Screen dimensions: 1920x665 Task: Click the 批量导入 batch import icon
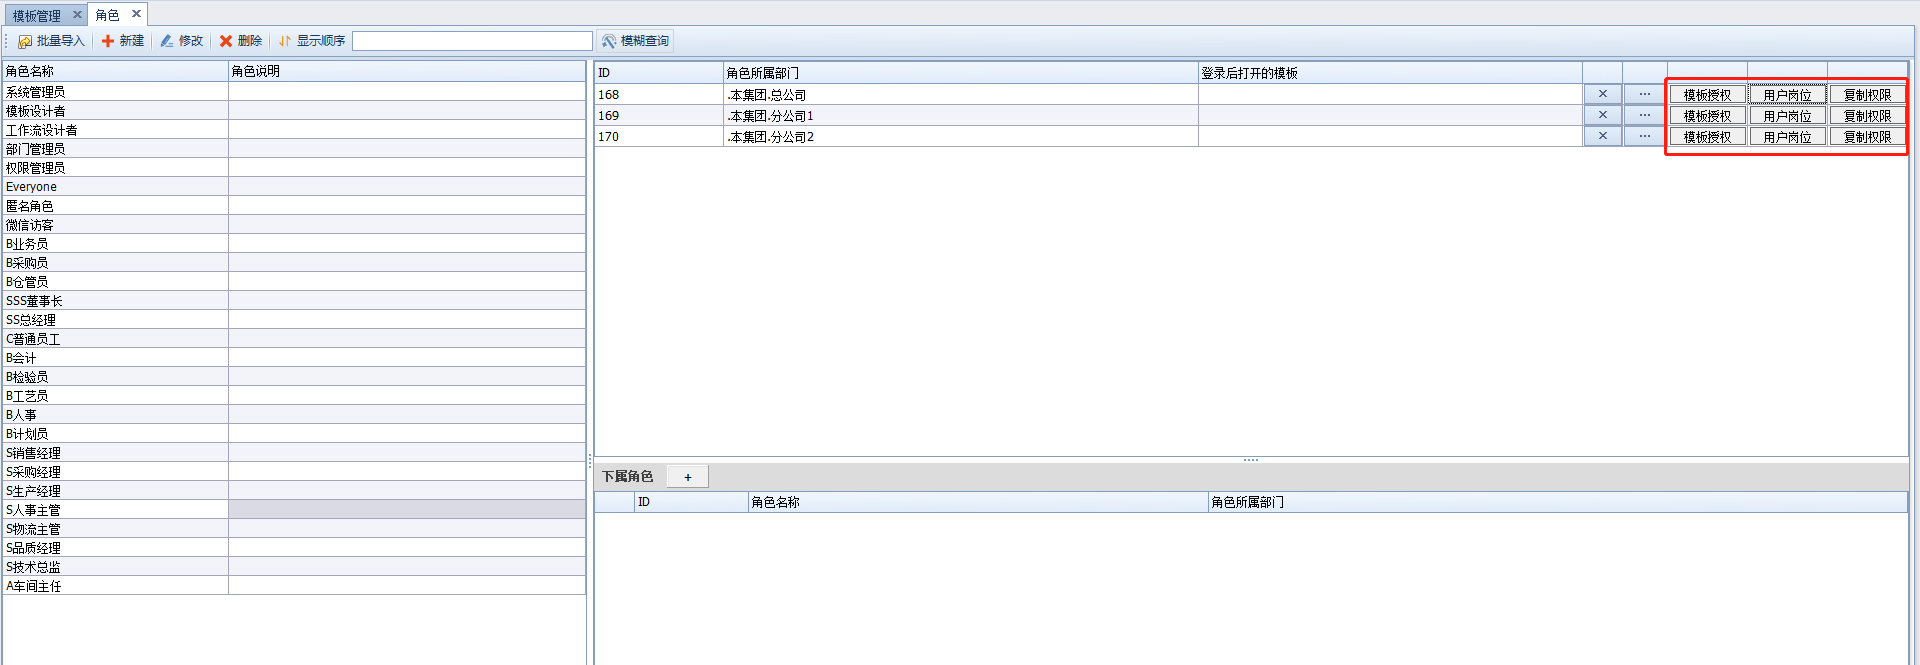point(25,41)
